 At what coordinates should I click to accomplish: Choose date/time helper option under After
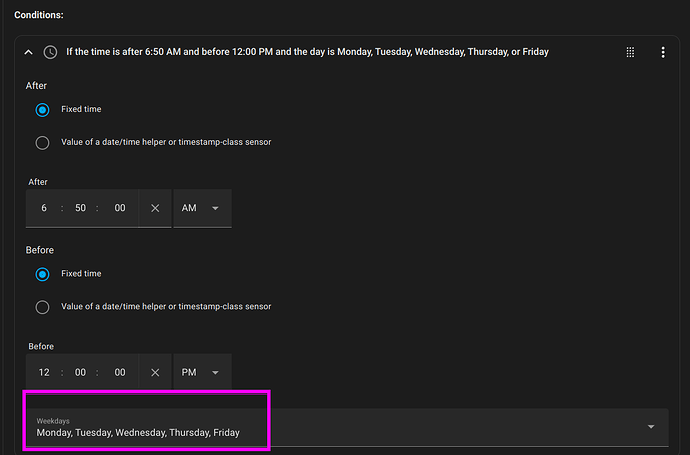pos(42,142)
